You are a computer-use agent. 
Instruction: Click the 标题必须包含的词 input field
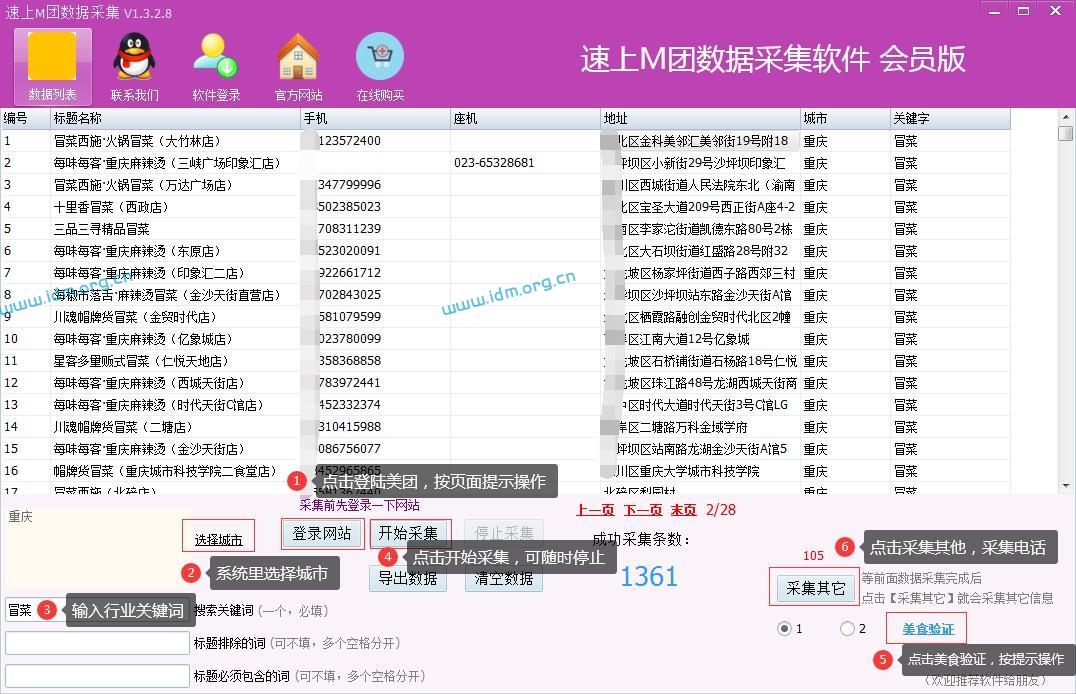[97, 676]
